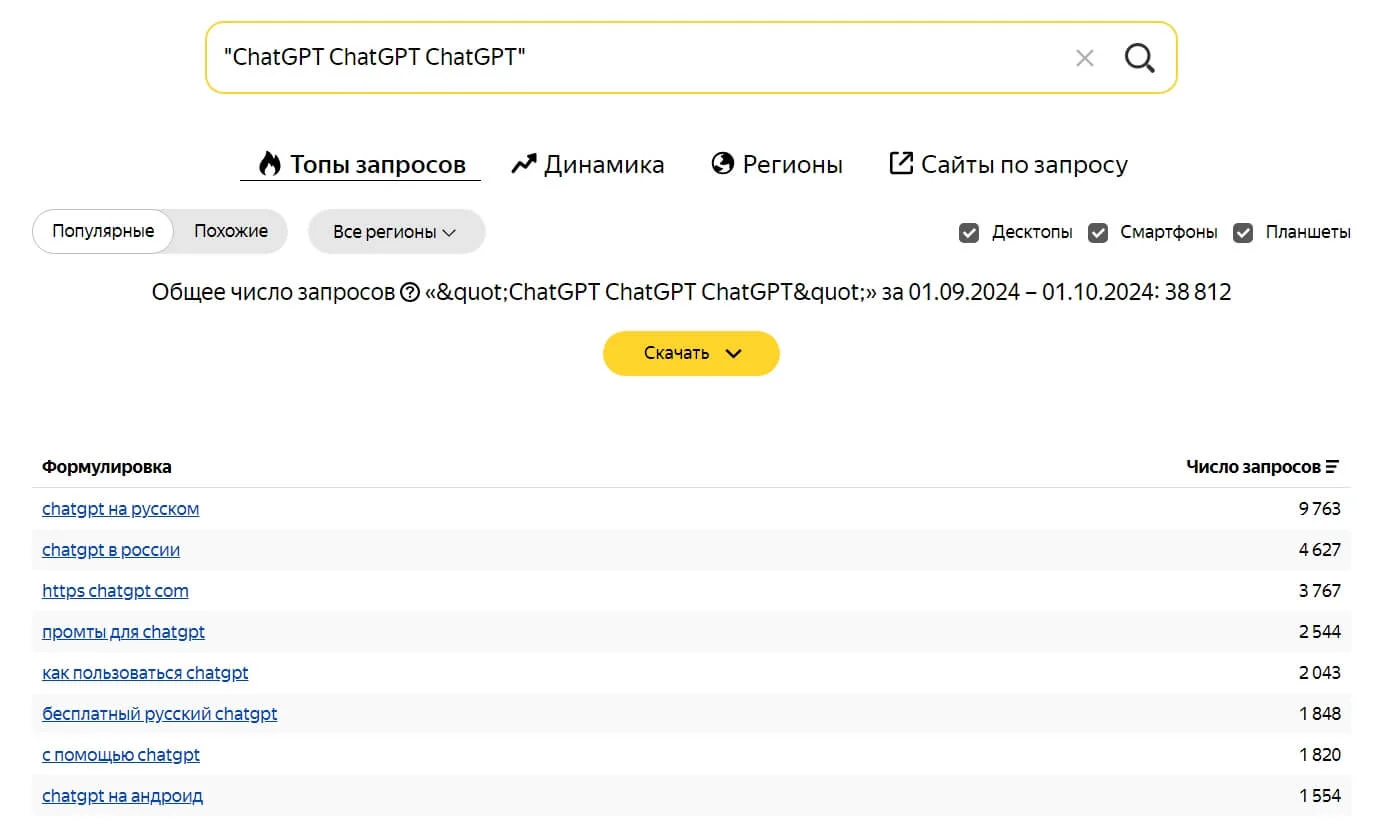Image resolution: width=1394 pixels, height=819 pixels.
Task: Click the globe Регионы icon
Action: tap(723, 164)
